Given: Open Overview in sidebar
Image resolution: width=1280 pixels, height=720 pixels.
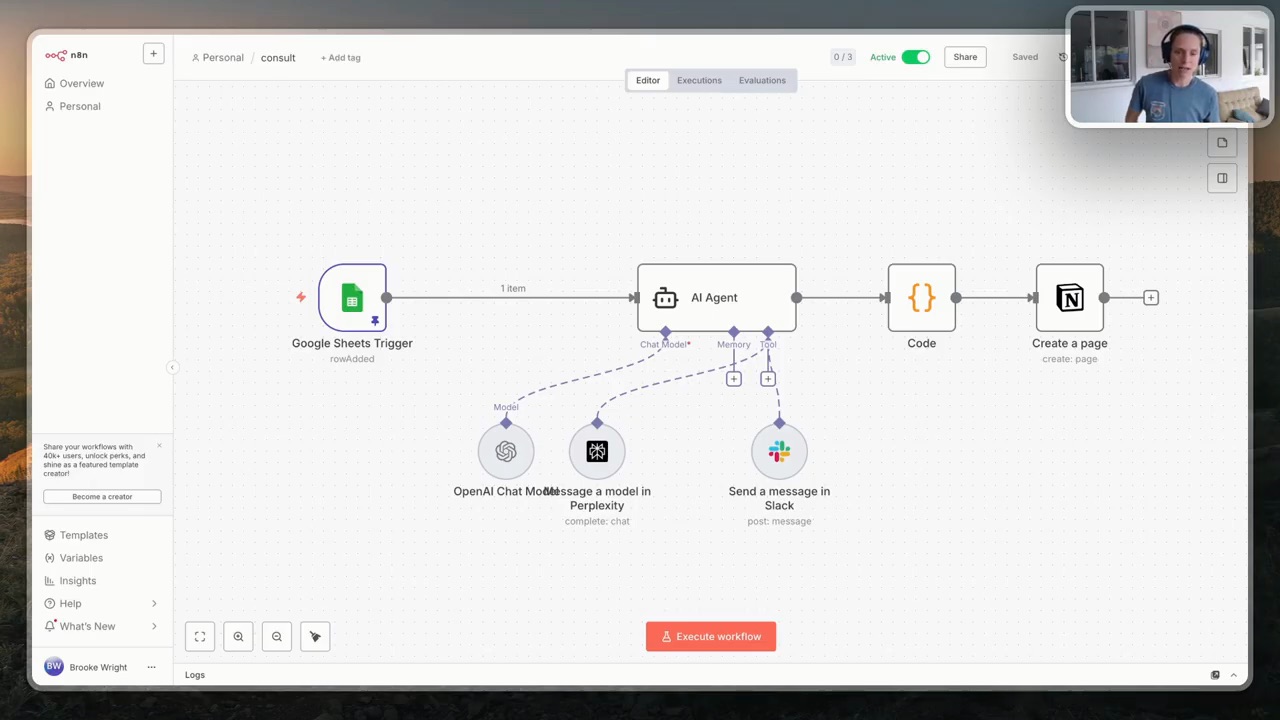Looking at the screenshot, I should click(x=102, y=83).
